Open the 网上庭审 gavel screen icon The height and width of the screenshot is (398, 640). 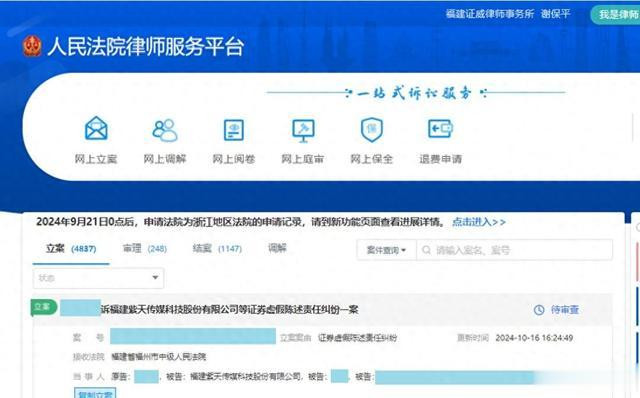303,130
